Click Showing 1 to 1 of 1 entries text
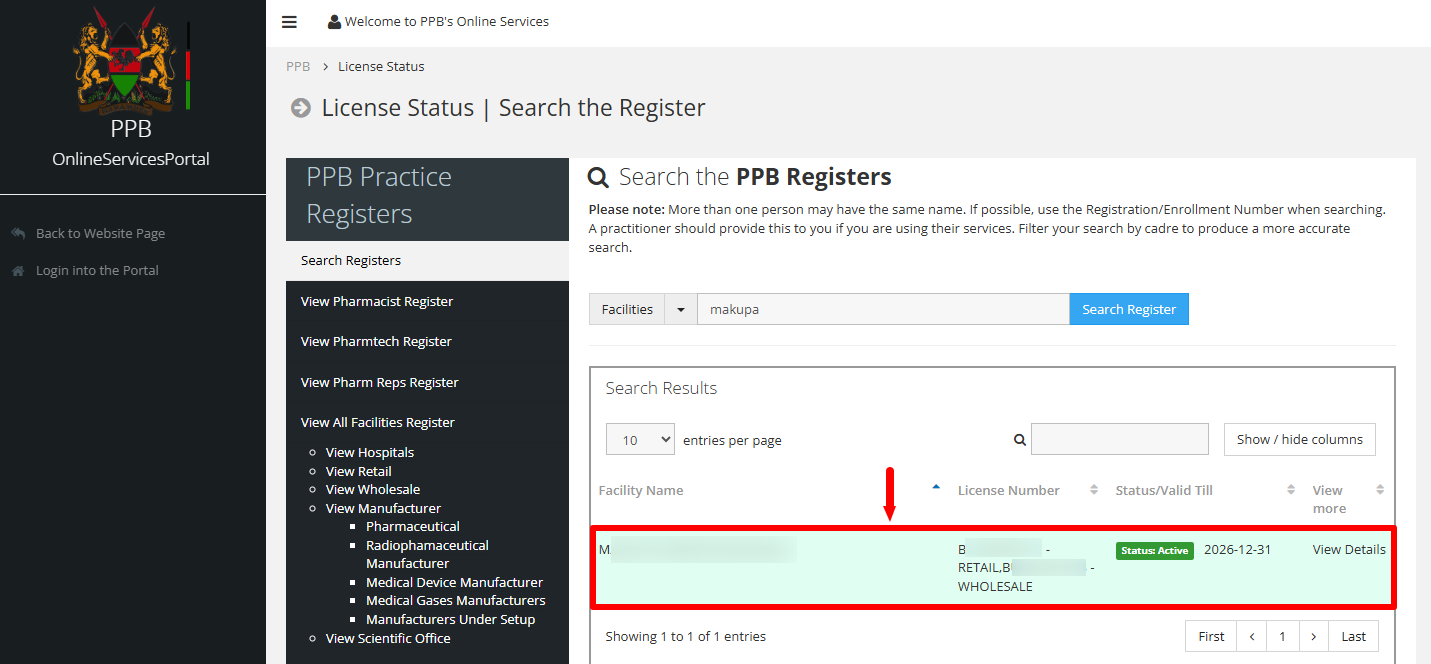 686,636
